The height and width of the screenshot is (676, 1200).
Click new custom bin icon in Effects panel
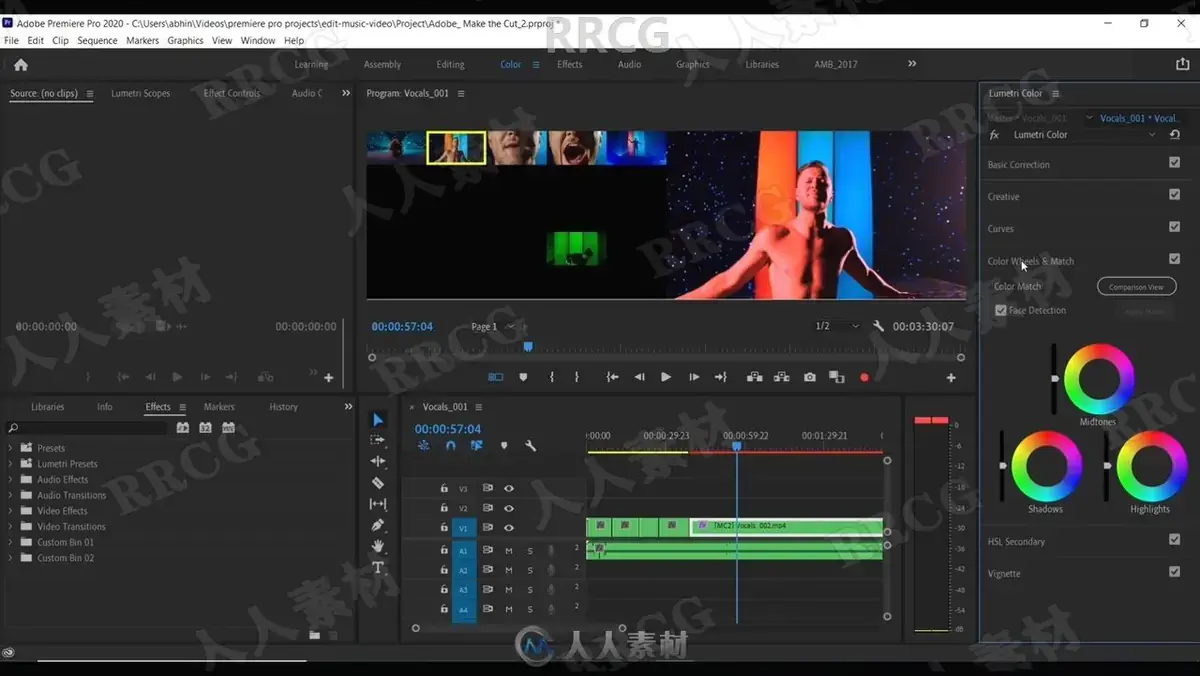click(x=314, y=634)
